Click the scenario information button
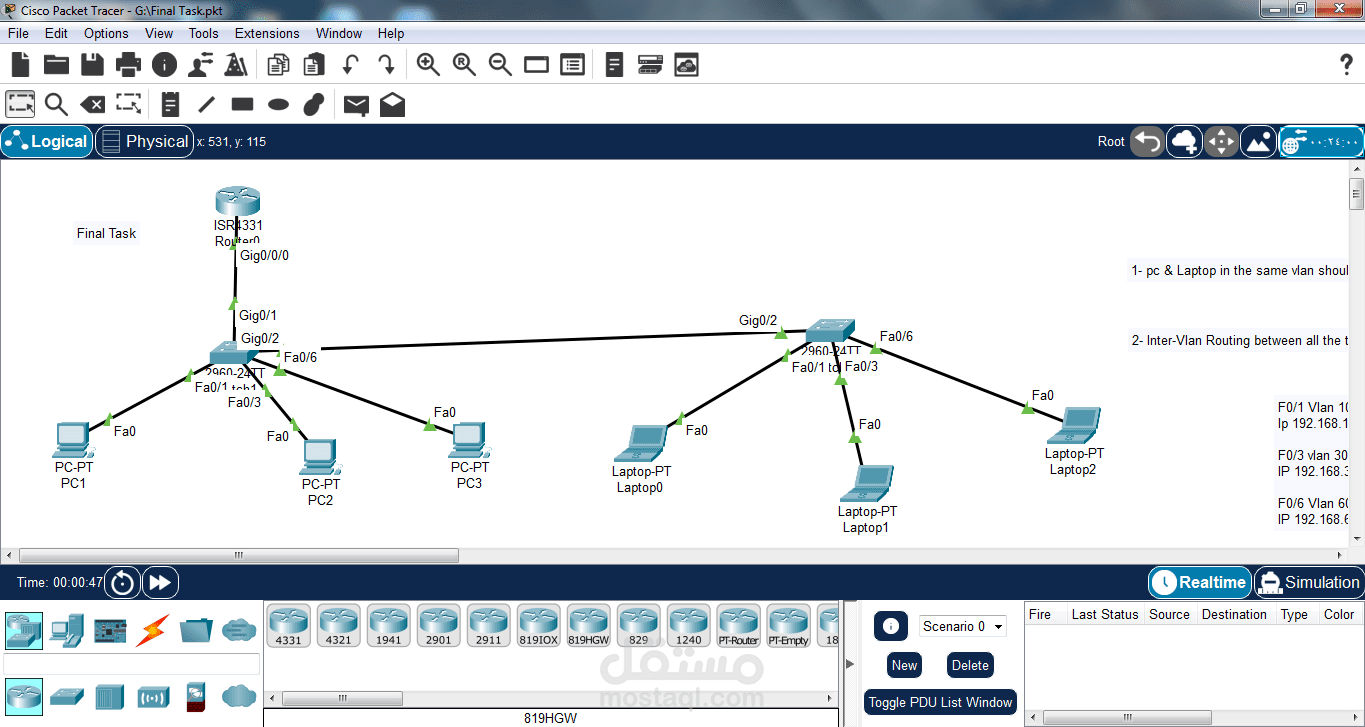This screenshot has width=1365, height=727. pyautogui.click(x=891, y=626)
